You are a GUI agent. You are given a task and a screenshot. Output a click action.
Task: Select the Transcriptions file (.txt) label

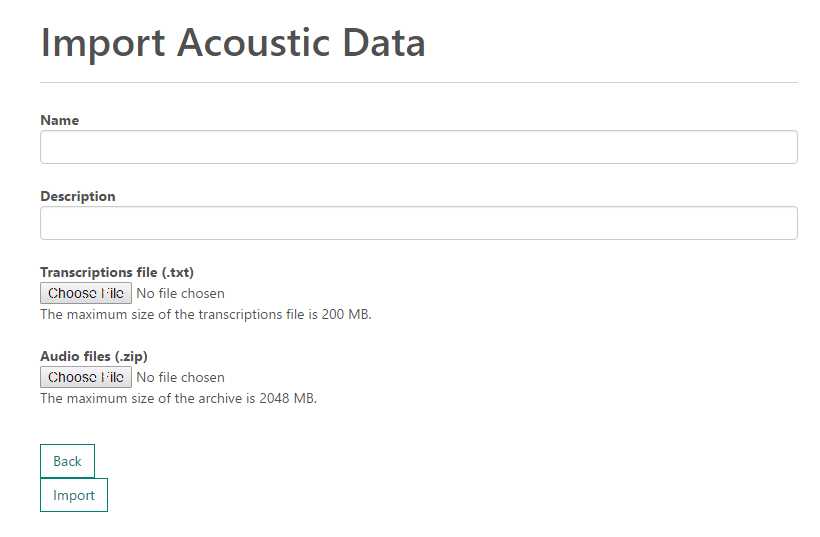(x=116, y=272)
